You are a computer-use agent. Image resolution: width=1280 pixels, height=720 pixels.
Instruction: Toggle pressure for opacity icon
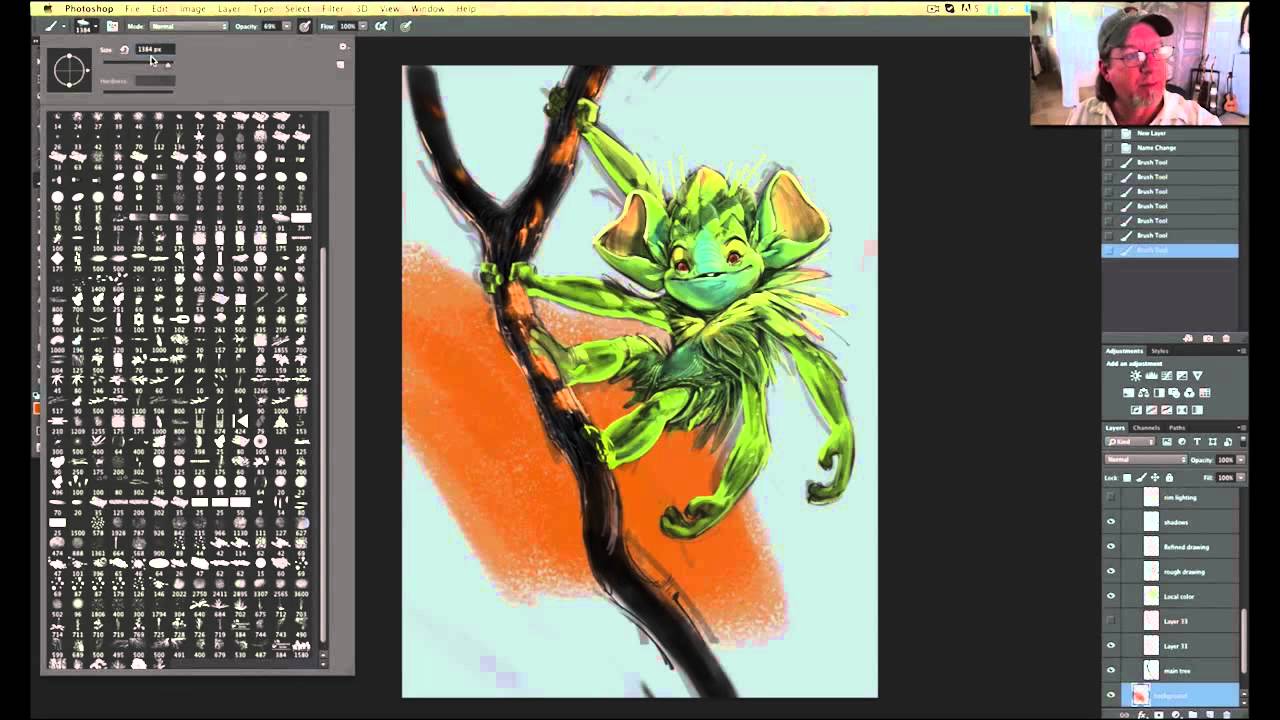304,26
